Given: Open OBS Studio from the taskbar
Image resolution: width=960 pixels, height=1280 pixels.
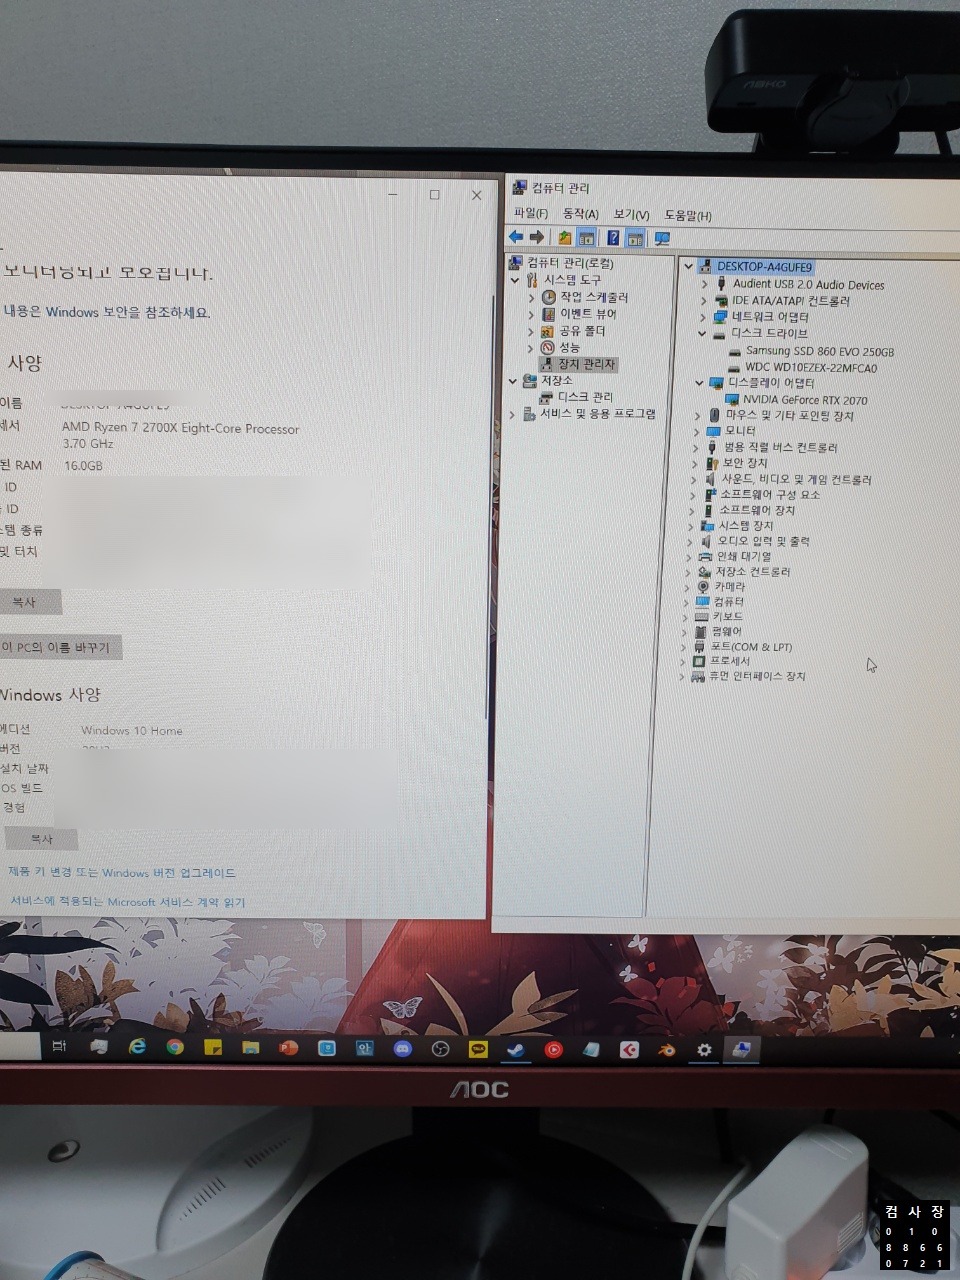Looking at the screenshot, I should click(441, 1048).
